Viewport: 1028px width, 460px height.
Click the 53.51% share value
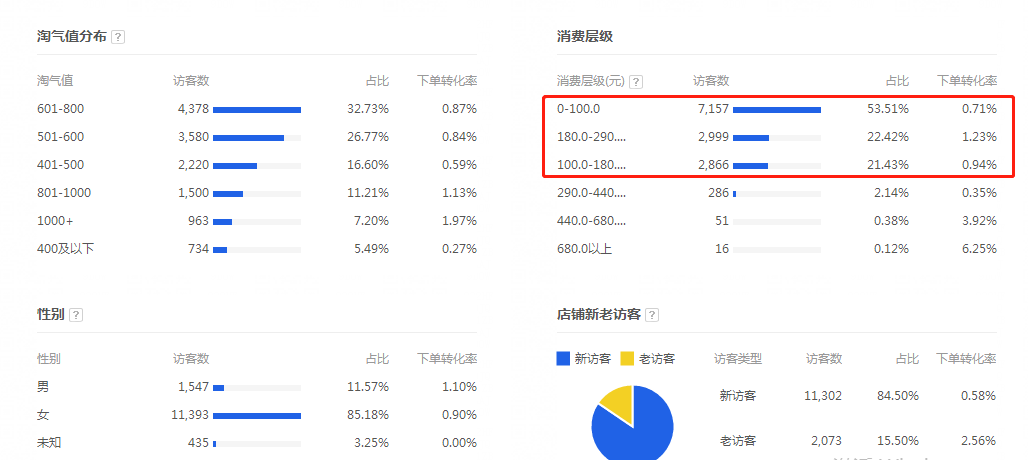click(888, 109)
